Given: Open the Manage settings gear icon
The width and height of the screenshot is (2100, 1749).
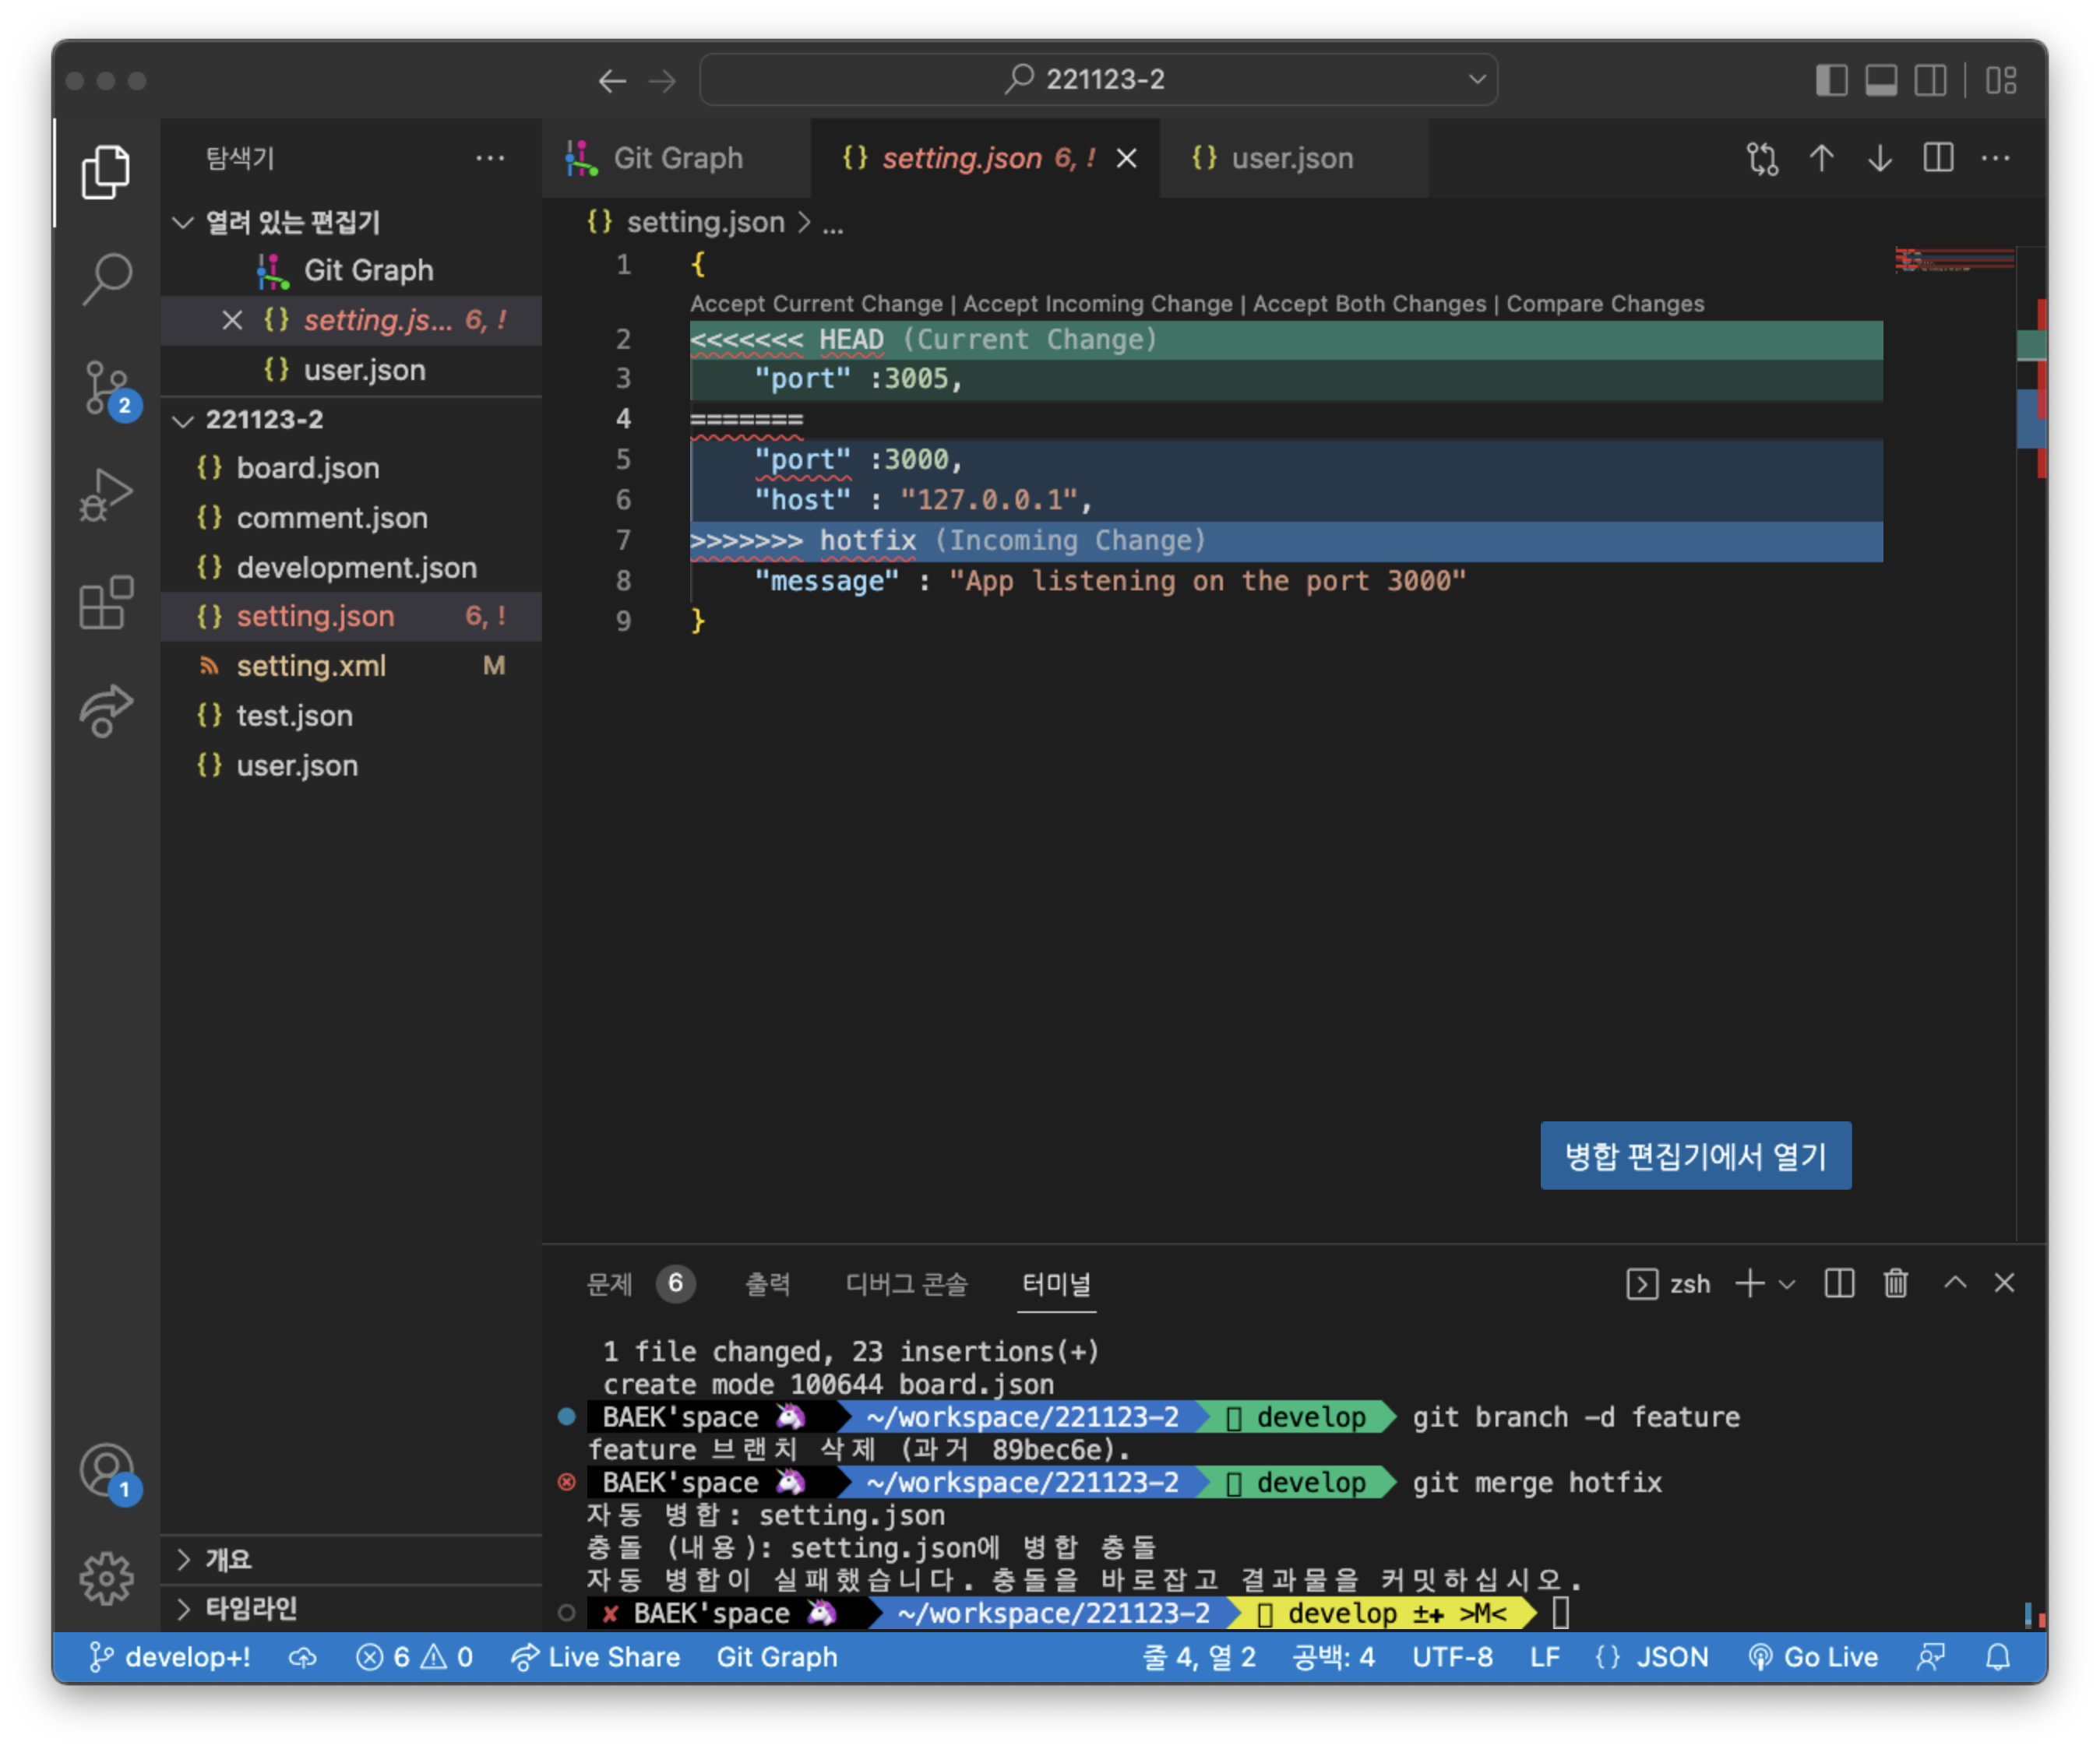Looking at the screenshot, I should 106,1578.
